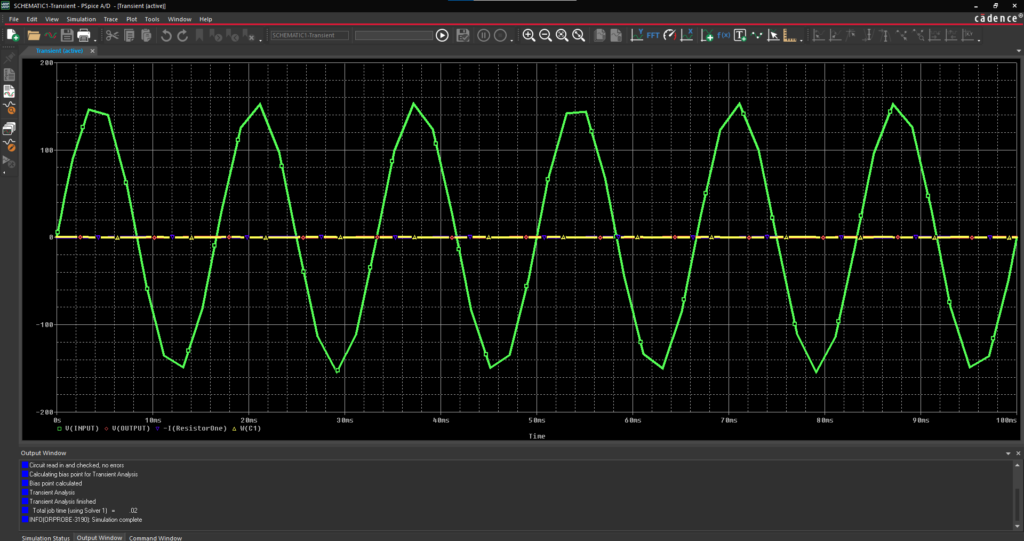Viewport: 1024px width, 541px height.
Task: Toggle Log Y axis icon
Action: (x=637, y=35)
